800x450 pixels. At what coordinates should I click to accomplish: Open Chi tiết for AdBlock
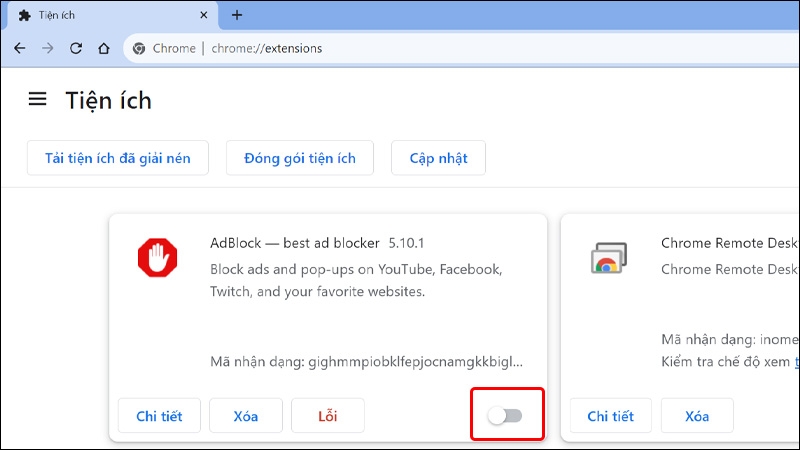(159, 416)
